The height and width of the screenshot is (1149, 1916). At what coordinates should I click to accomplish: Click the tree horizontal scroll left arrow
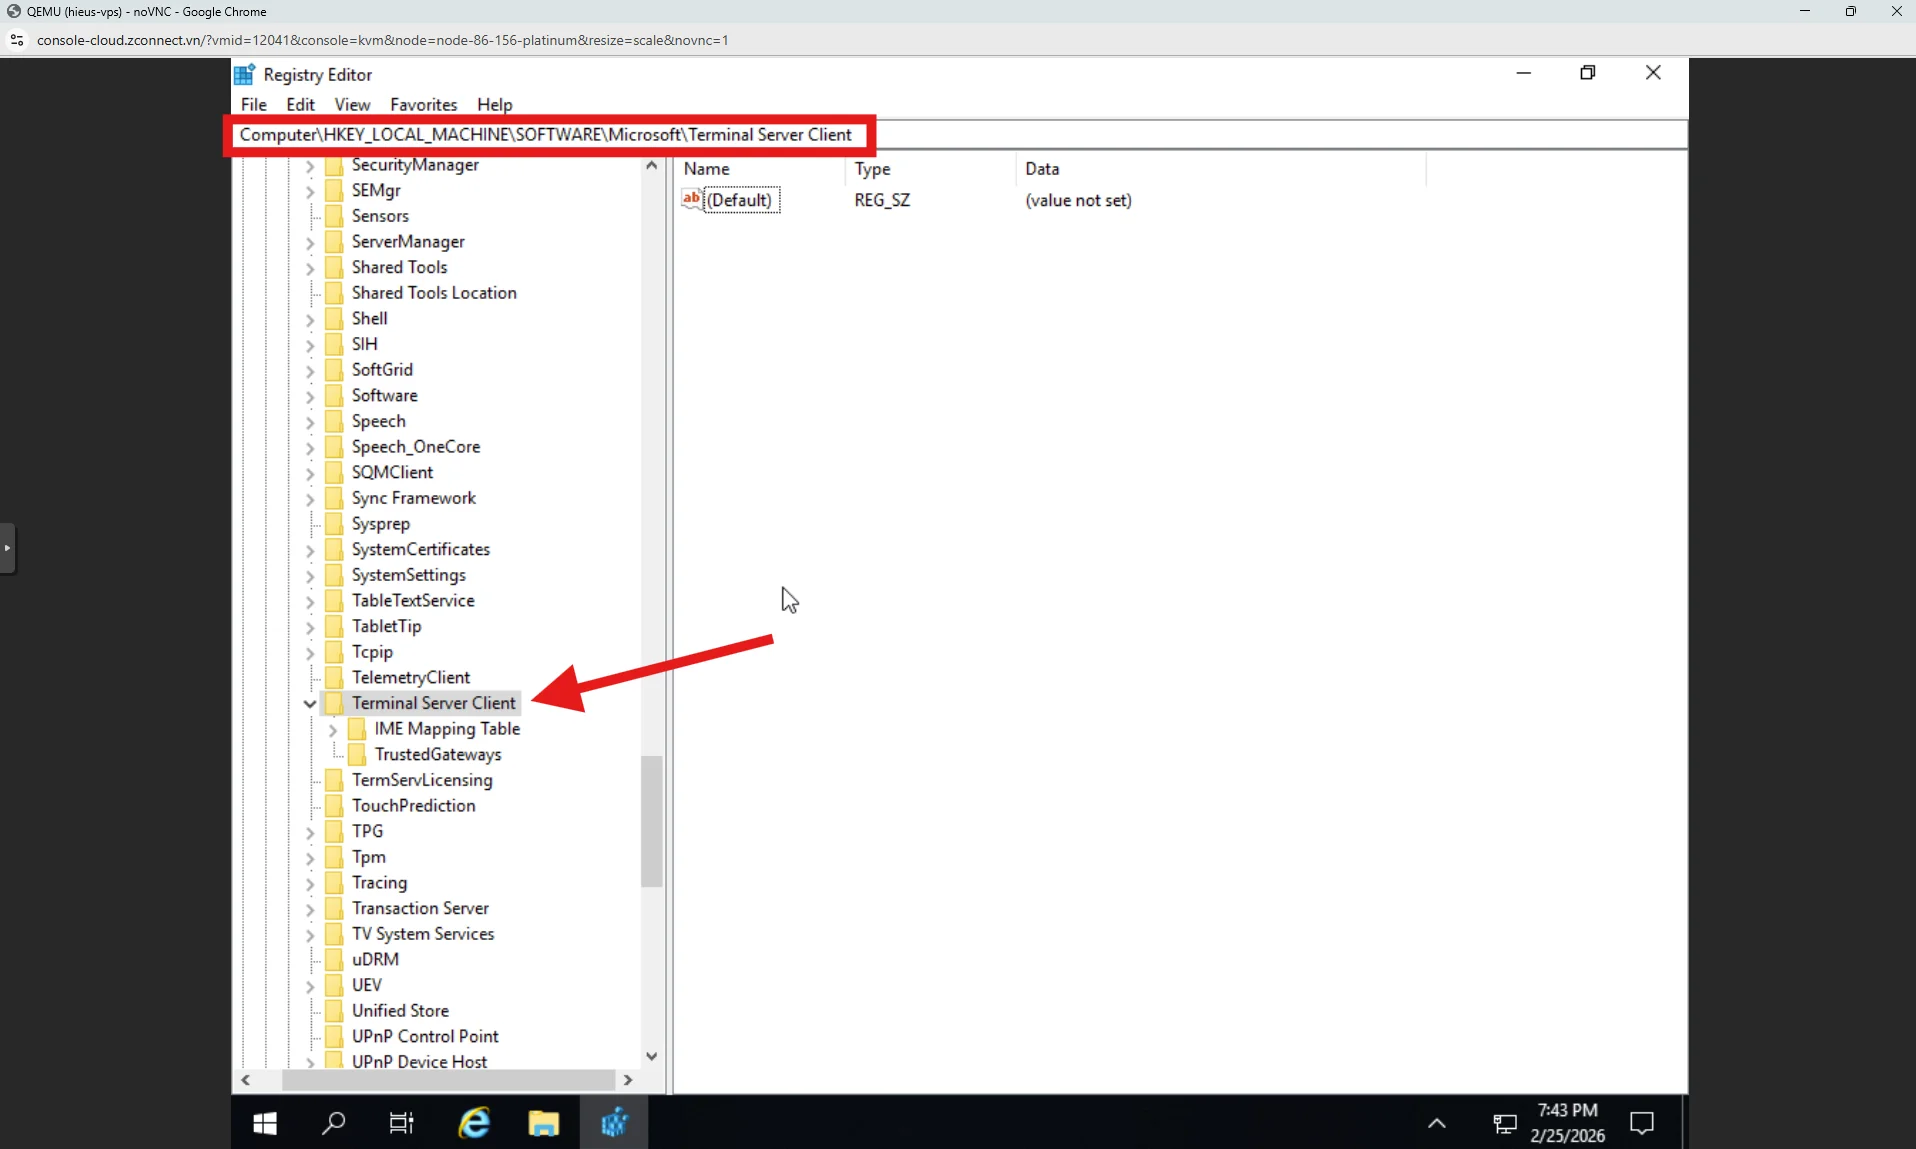click(246, 1080)
